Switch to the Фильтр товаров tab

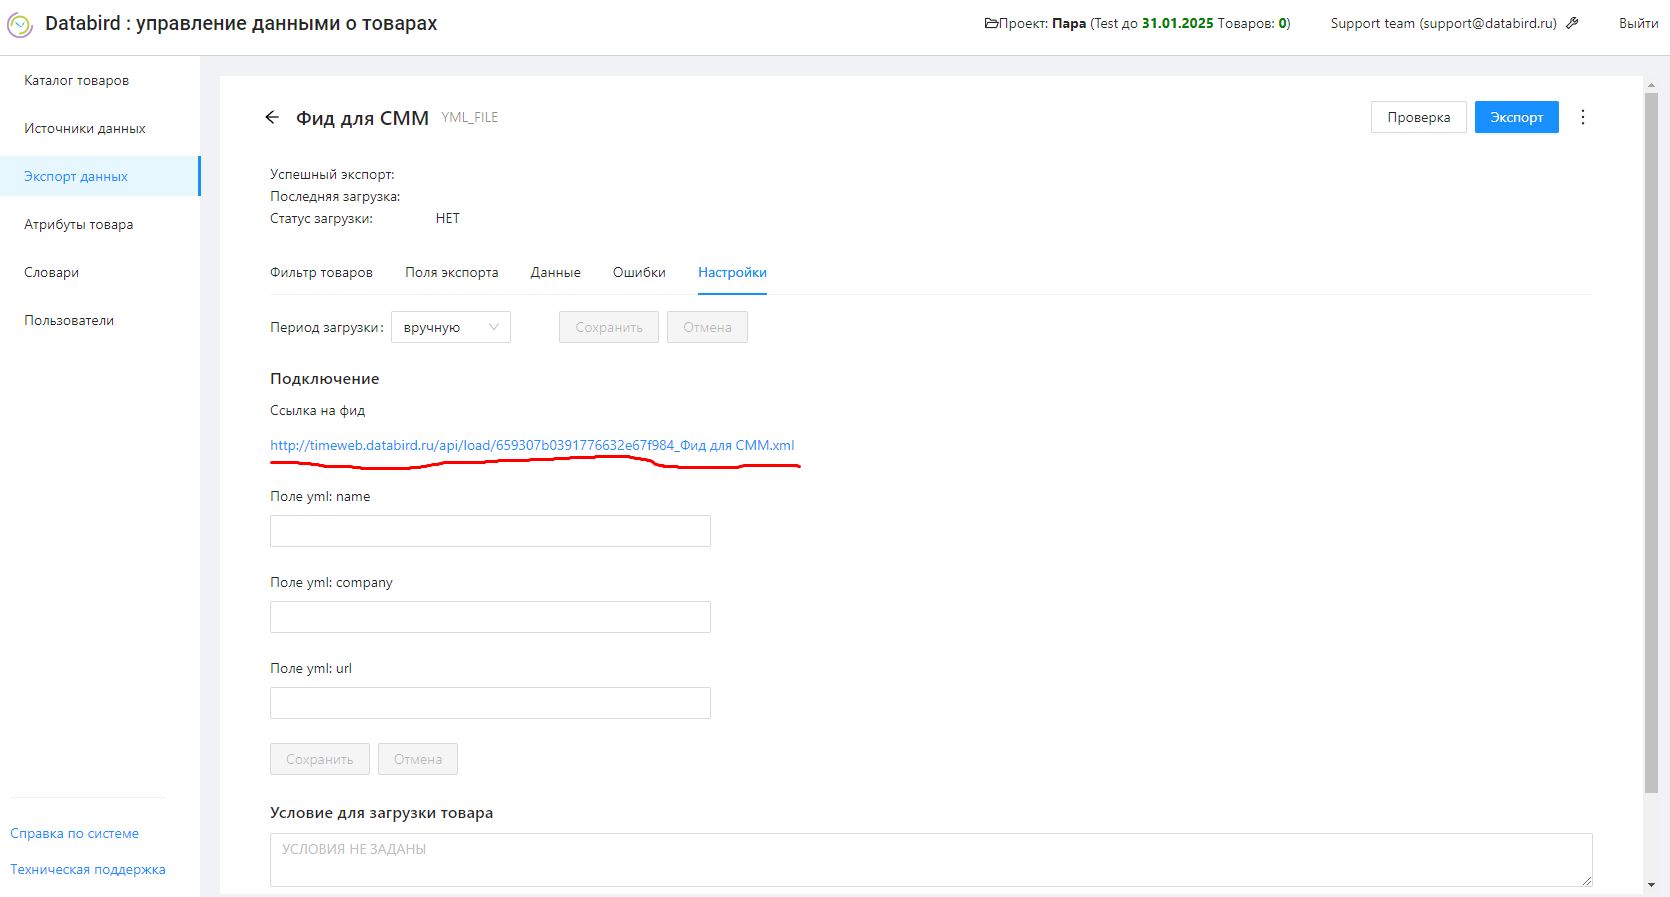click(321, 273)
